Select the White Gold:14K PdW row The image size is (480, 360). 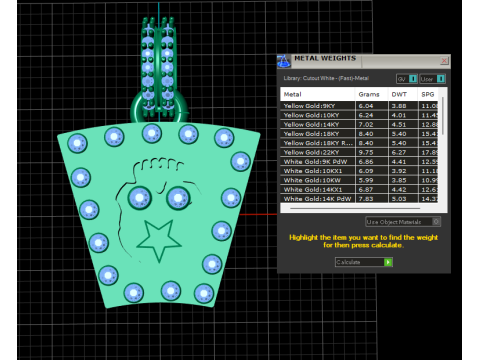tap(359, 199)
